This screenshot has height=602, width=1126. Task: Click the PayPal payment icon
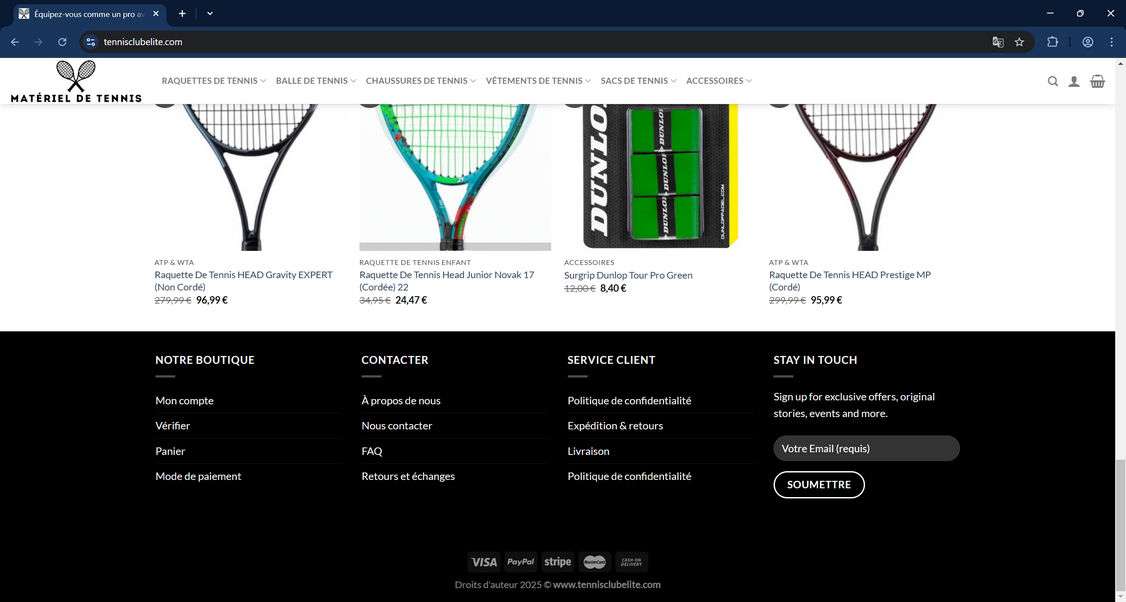coord(521,562)
